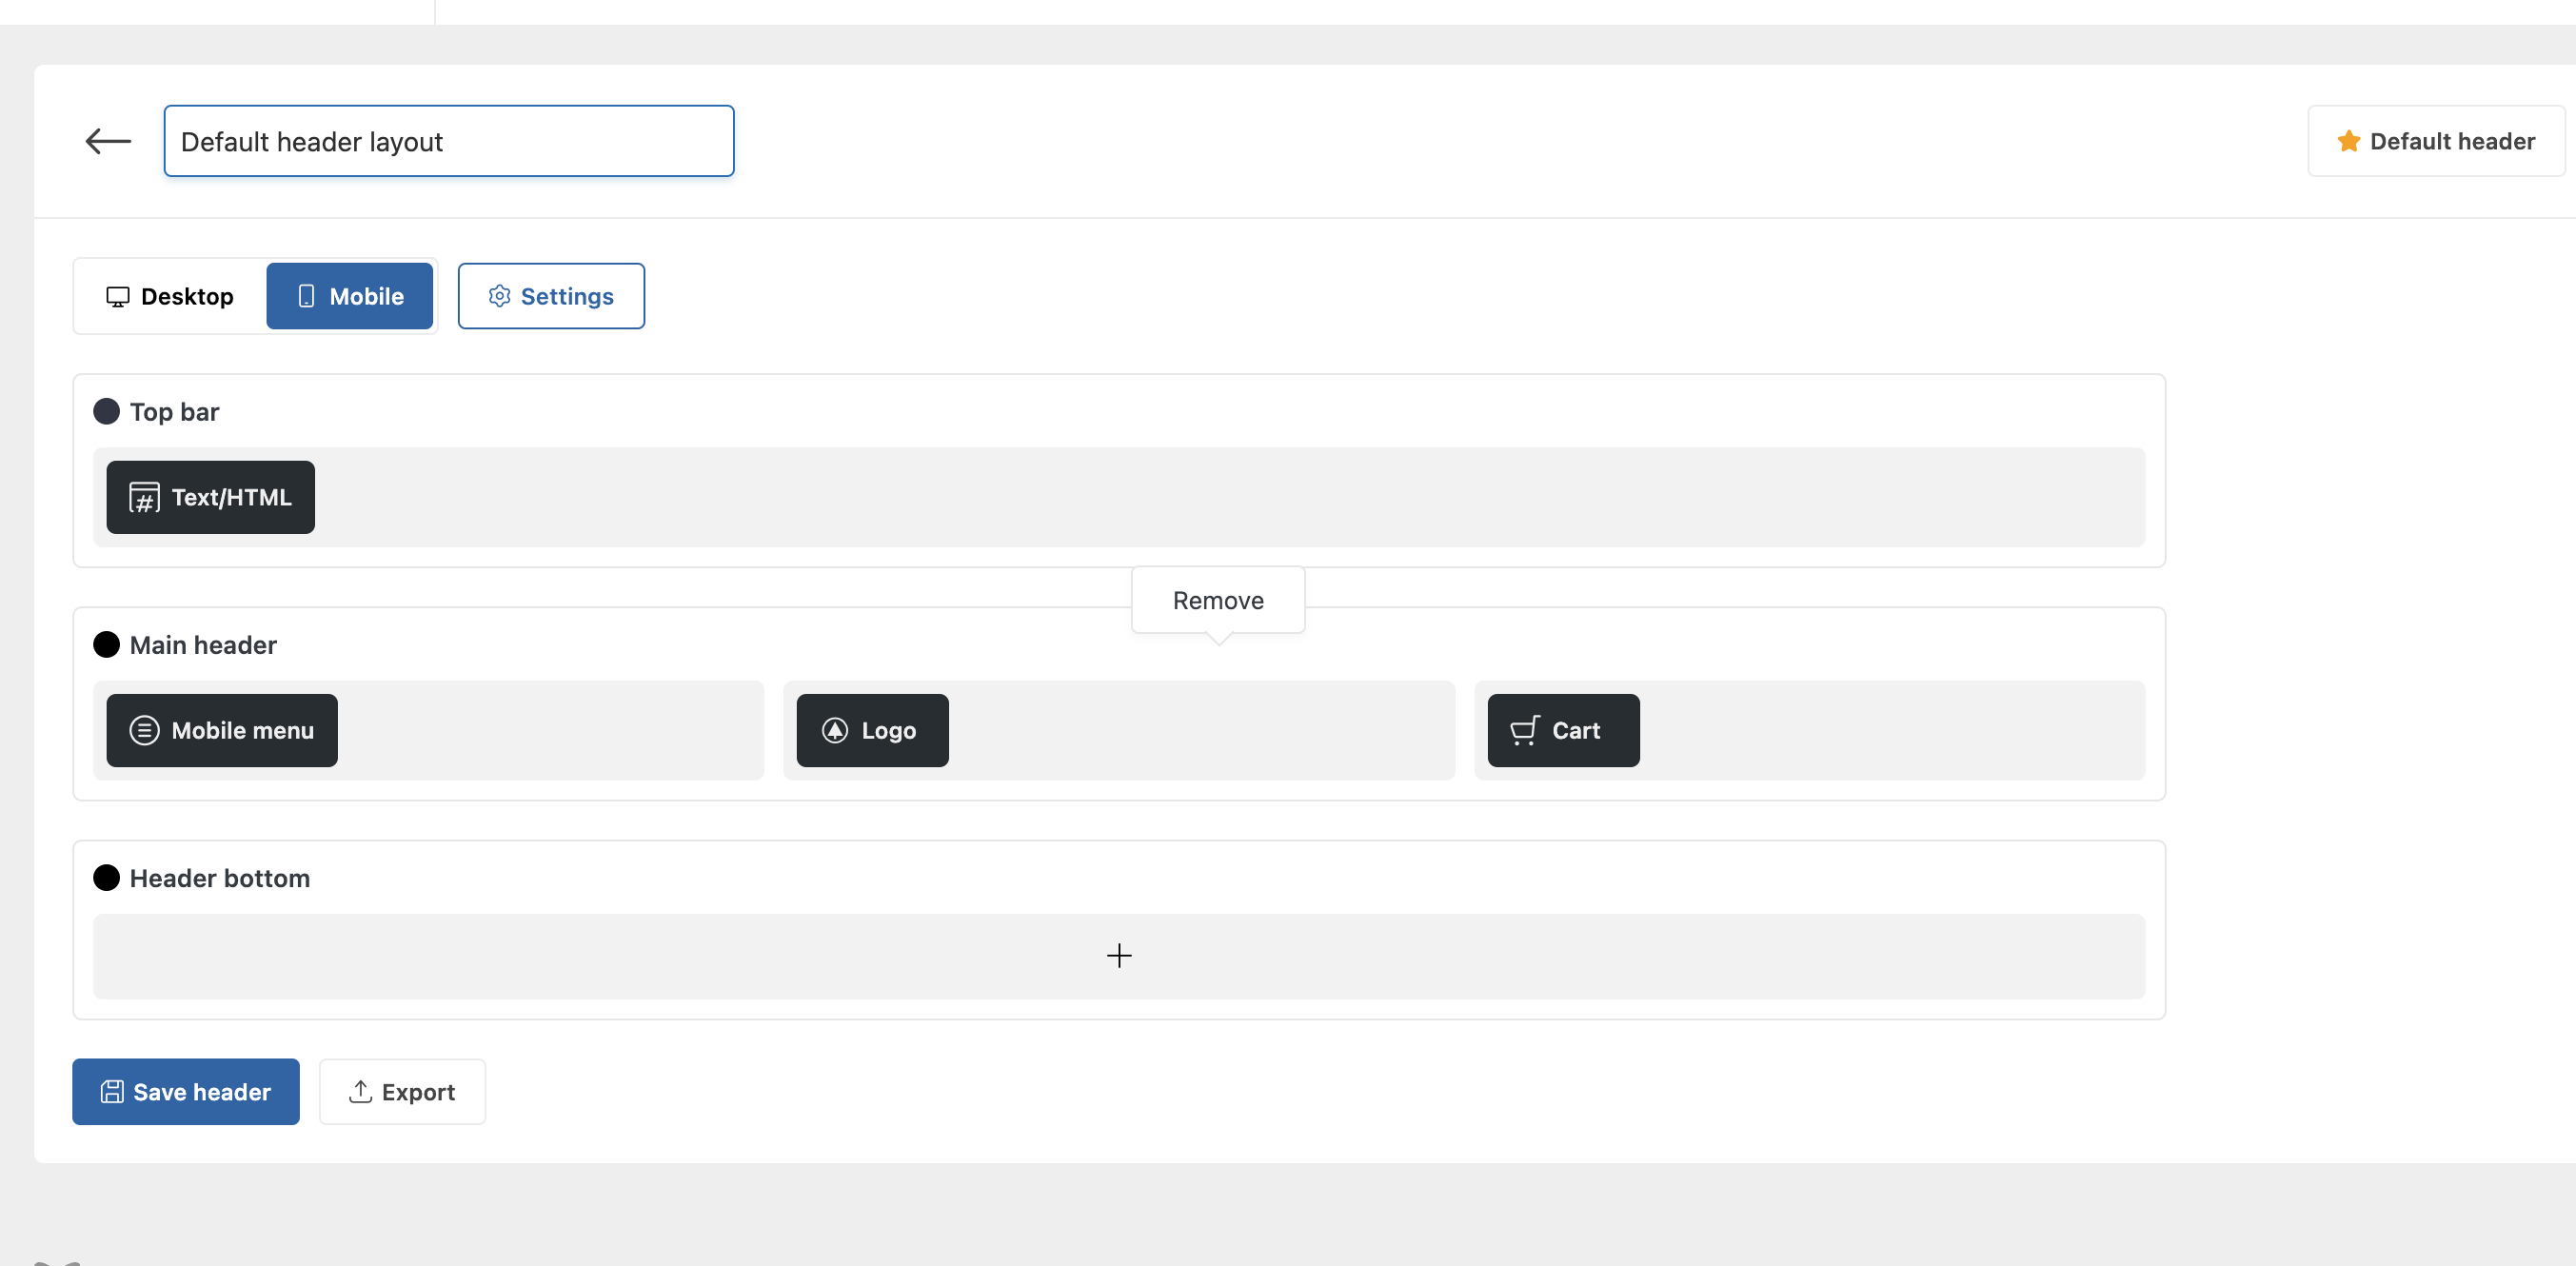Click the plus icon in Header bottom
Screen dimensions: 2576x1266
(1119, 956)
